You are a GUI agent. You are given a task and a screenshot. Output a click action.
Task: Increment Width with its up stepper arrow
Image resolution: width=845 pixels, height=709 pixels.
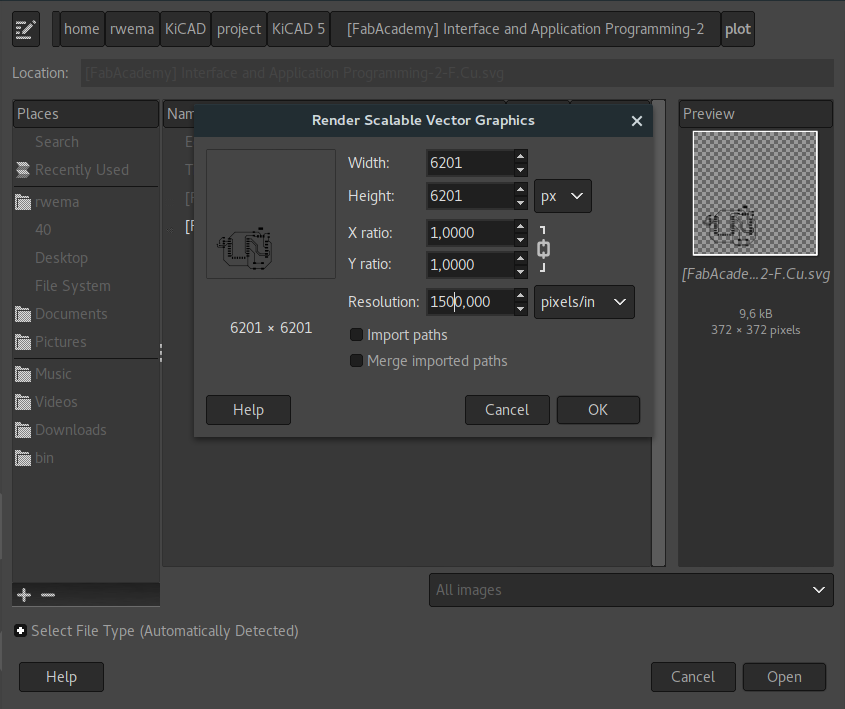[519, 156]
